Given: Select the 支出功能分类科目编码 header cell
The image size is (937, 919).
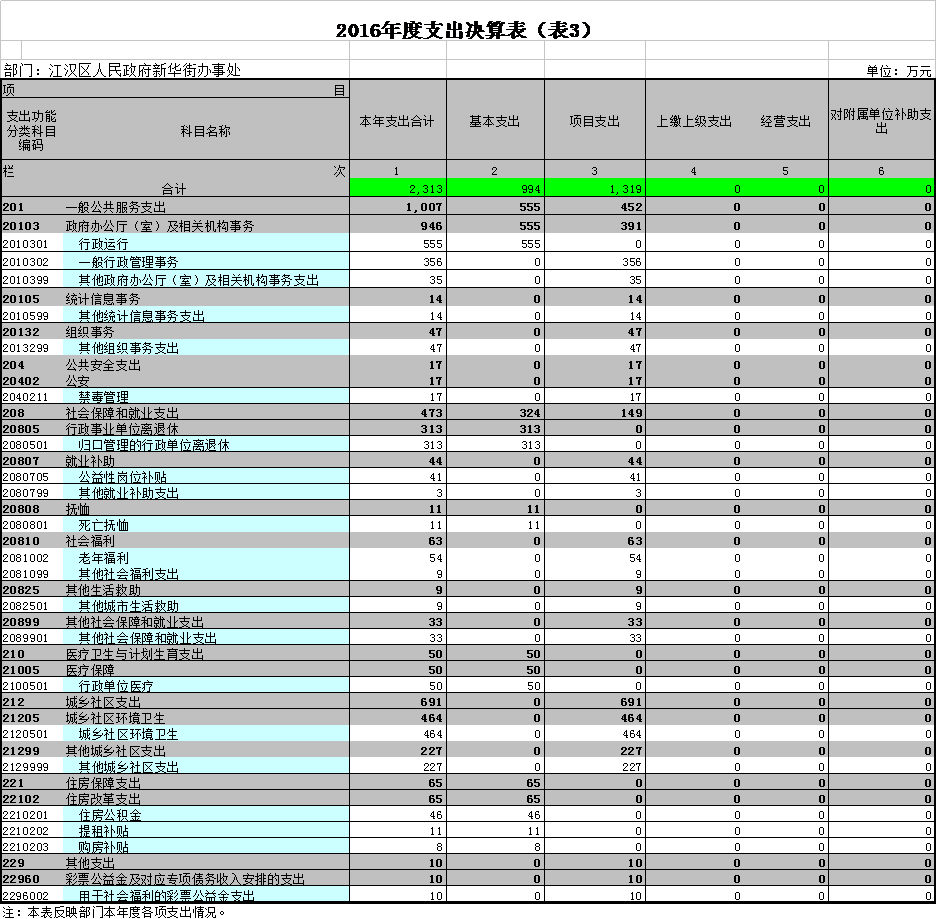Looking at the screenshot, I should 31,131.
